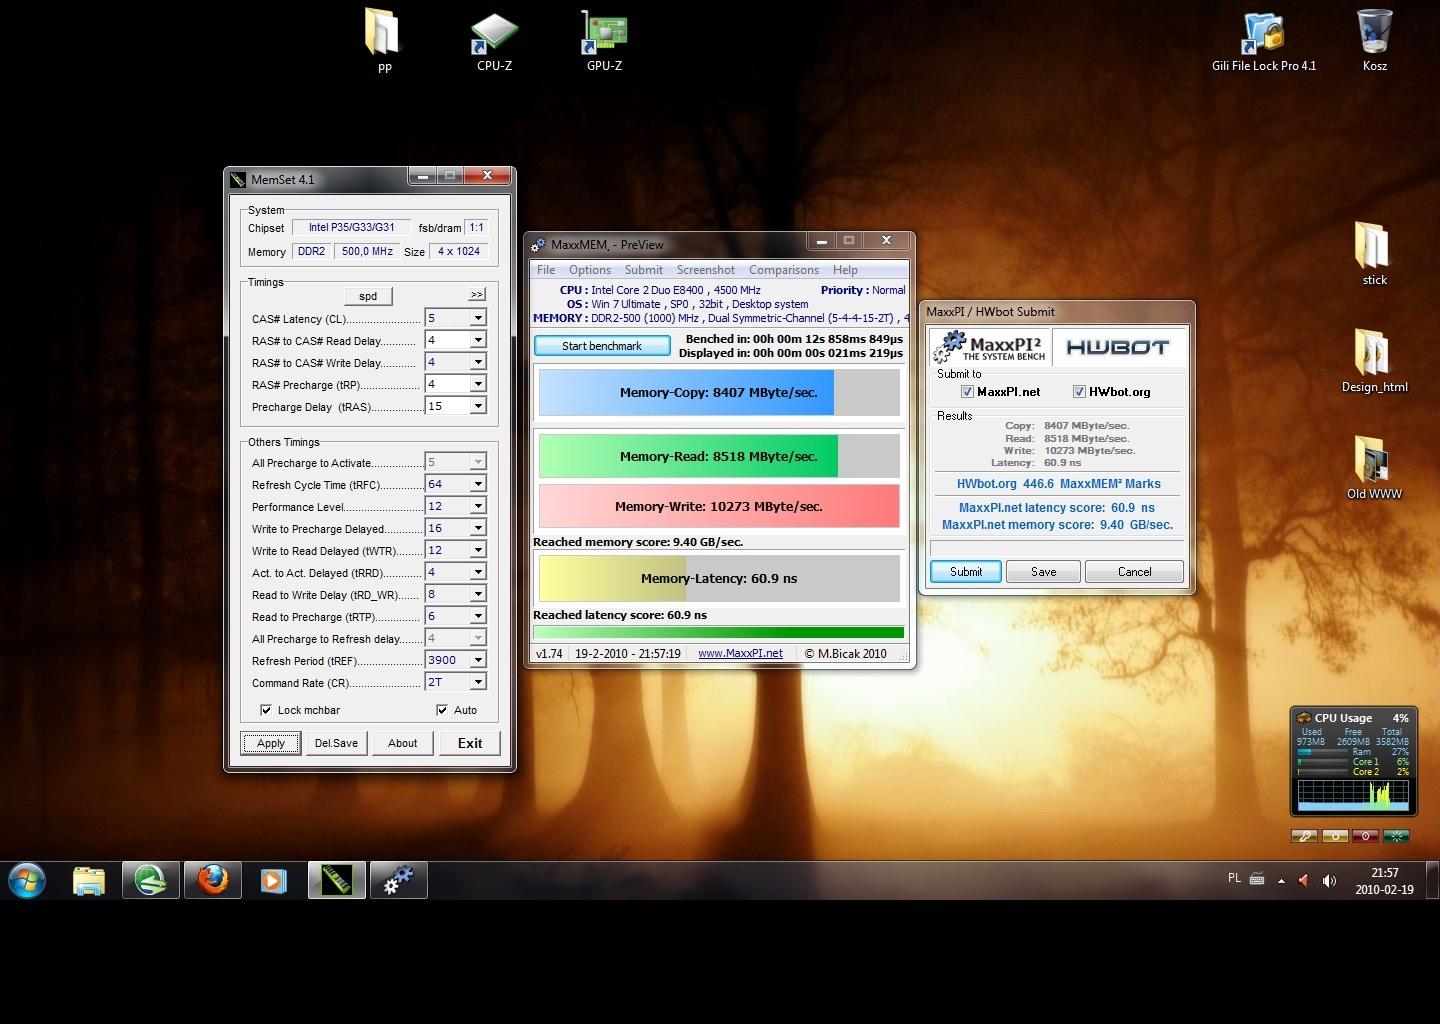Open the GPU-Z desktop shortcut
Image resolution: width=1440 pixels, height=1024 pixels.
click(604, 42)
